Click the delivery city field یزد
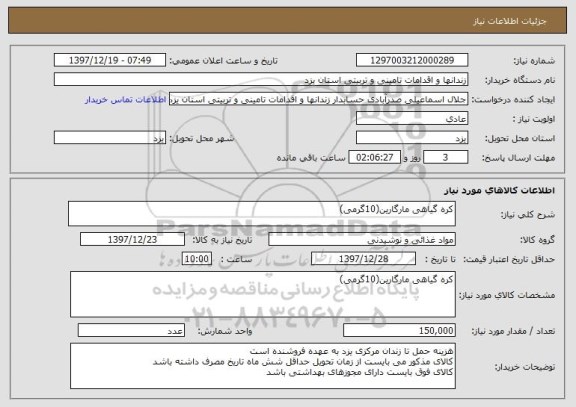This screenshot has height=407, width=576. click(110, 138)
